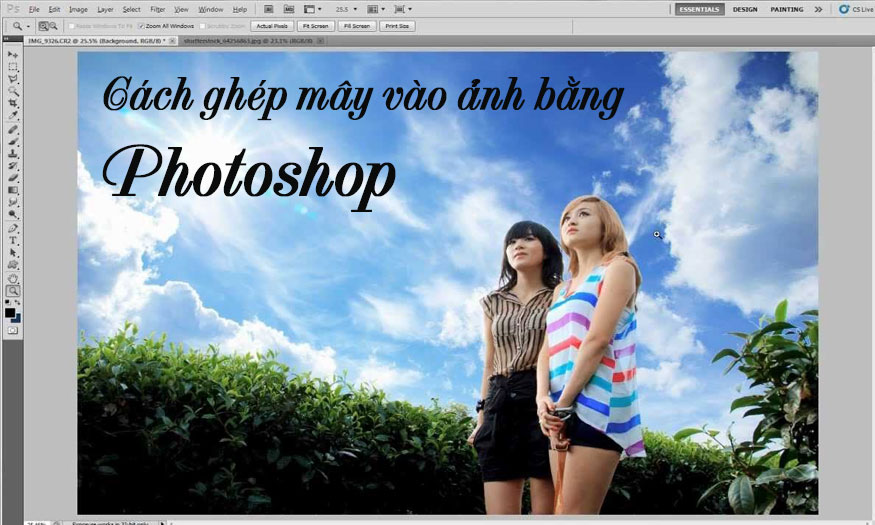The width and height of the screenshot is (875, 525).
Task: Click Zoom In mode button
Action: click(43, 26)
